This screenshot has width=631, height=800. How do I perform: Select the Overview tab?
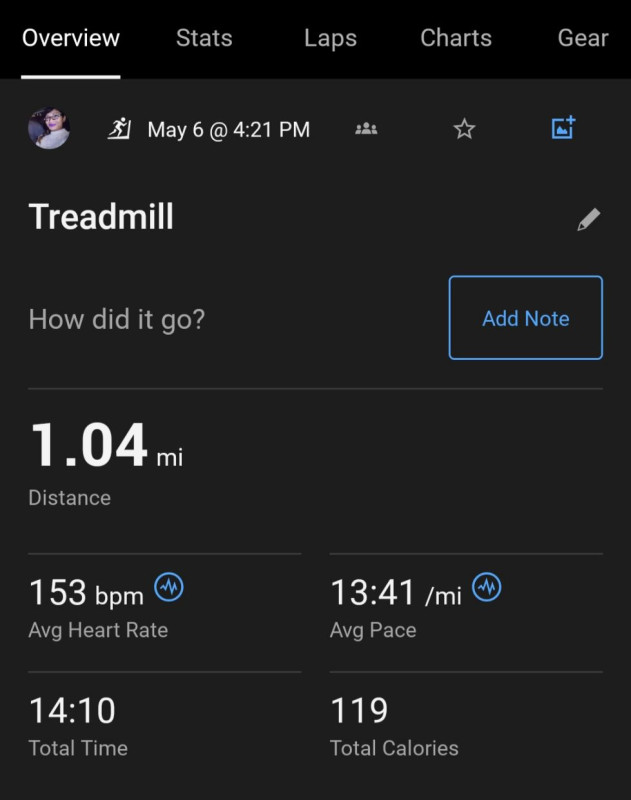[71, 38]
